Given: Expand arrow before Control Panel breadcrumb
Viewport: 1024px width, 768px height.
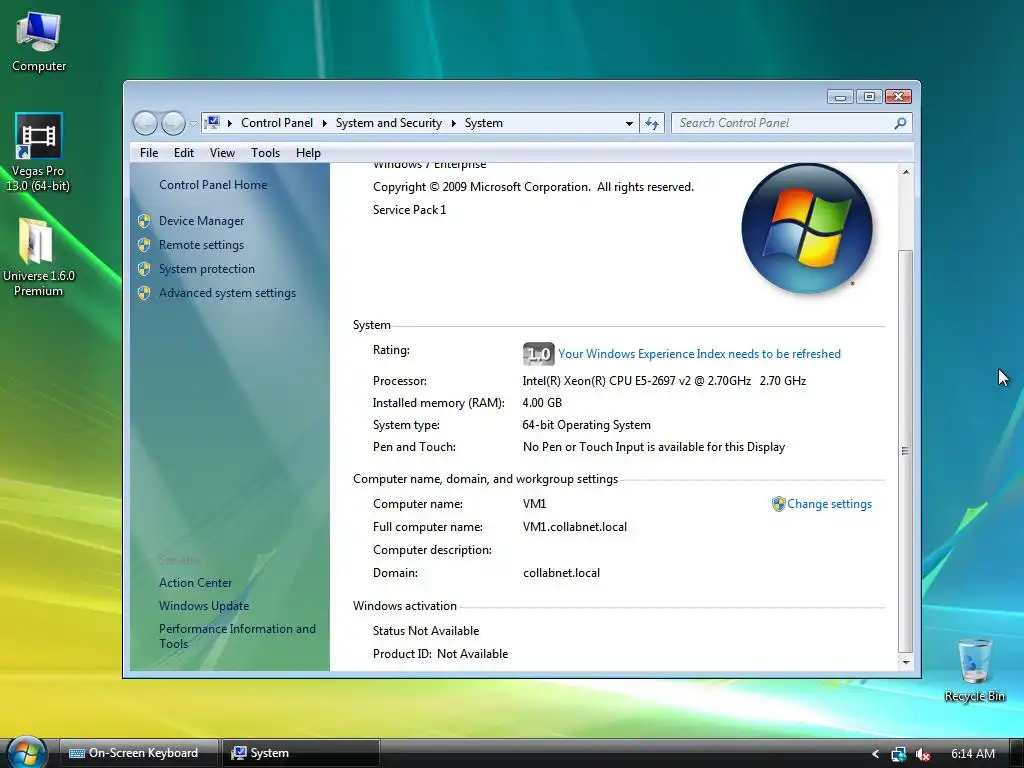Looking at the screenshot, I should coord(230,123).
